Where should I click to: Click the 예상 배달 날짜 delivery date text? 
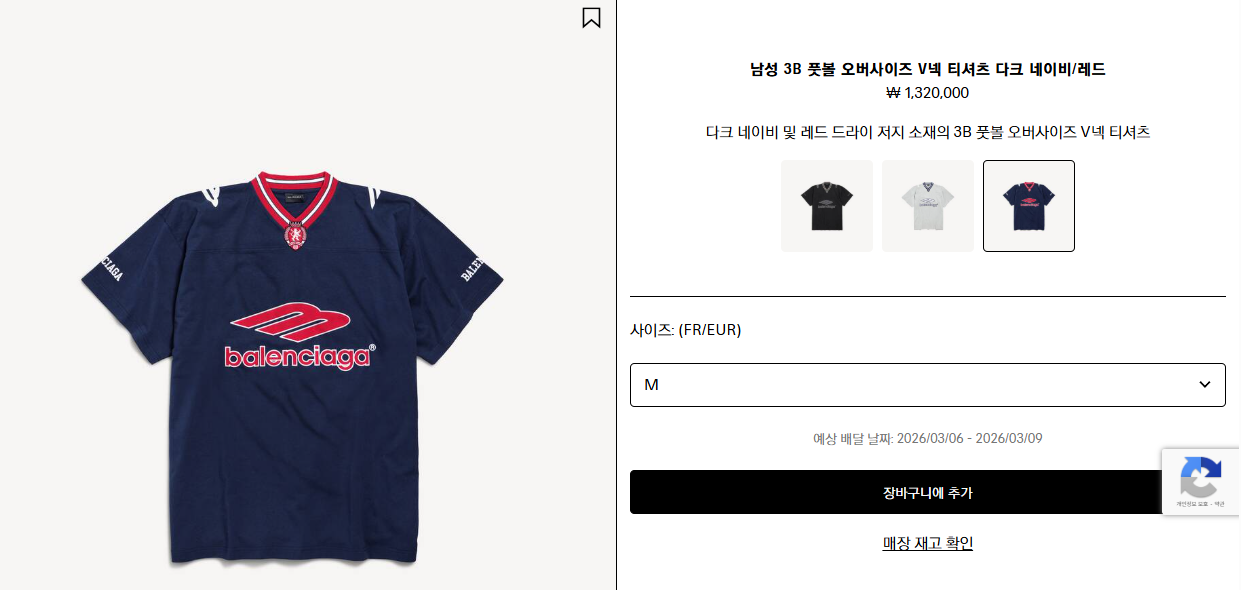(927, 438)
